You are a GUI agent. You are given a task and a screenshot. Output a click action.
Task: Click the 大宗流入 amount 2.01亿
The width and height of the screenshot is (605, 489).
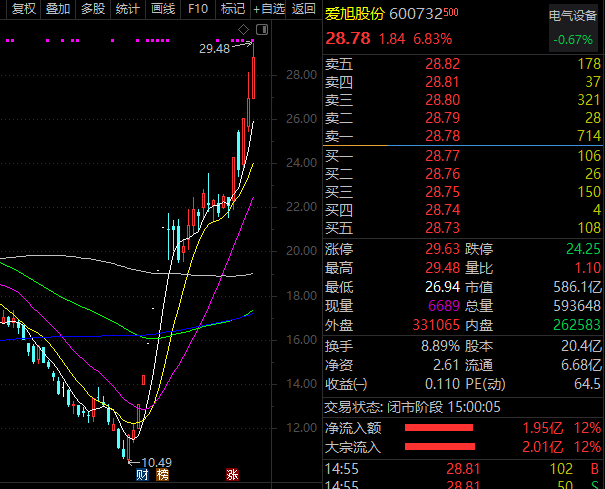pos(542,447)
